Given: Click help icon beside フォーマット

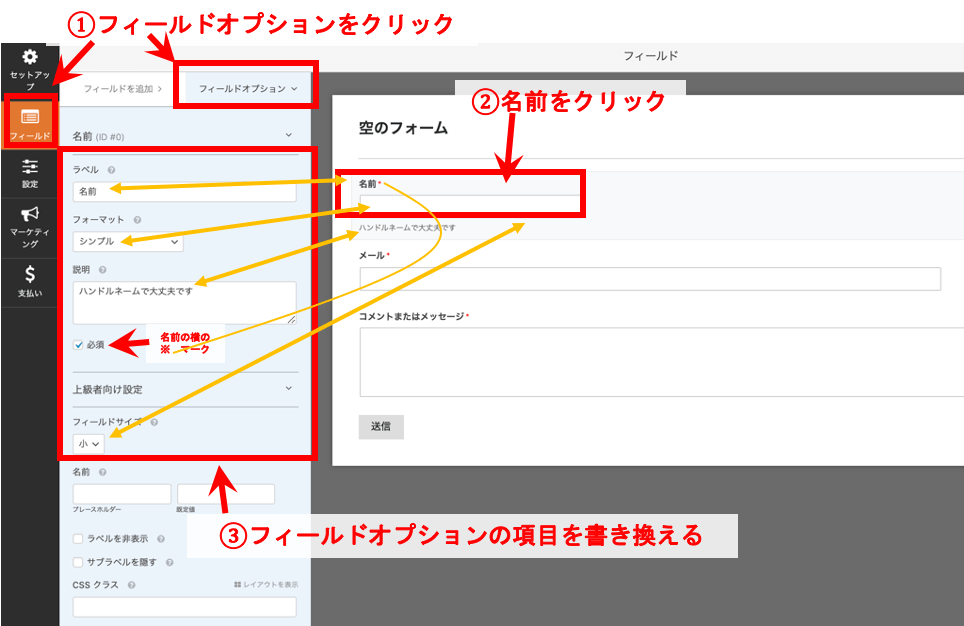Looking at the screenshot, I should pyautogui.click(x=137, y=220).
